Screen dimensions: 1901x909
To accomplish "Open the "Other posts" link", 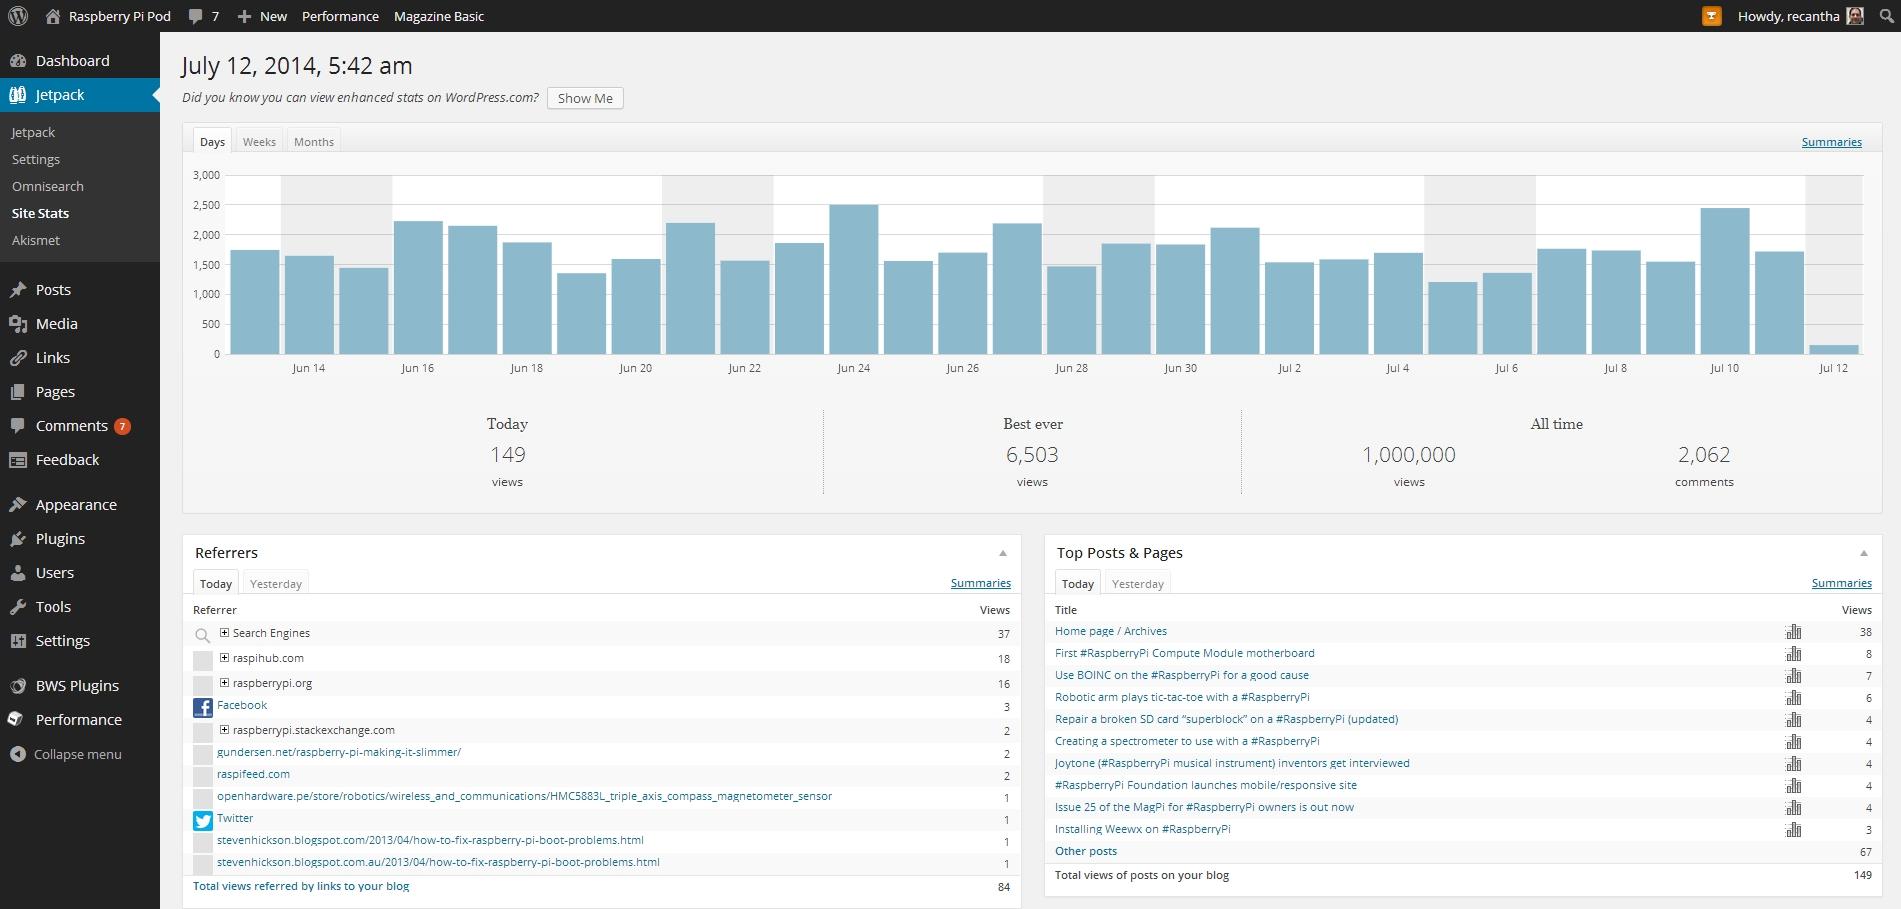I will tap(1086, 851).
